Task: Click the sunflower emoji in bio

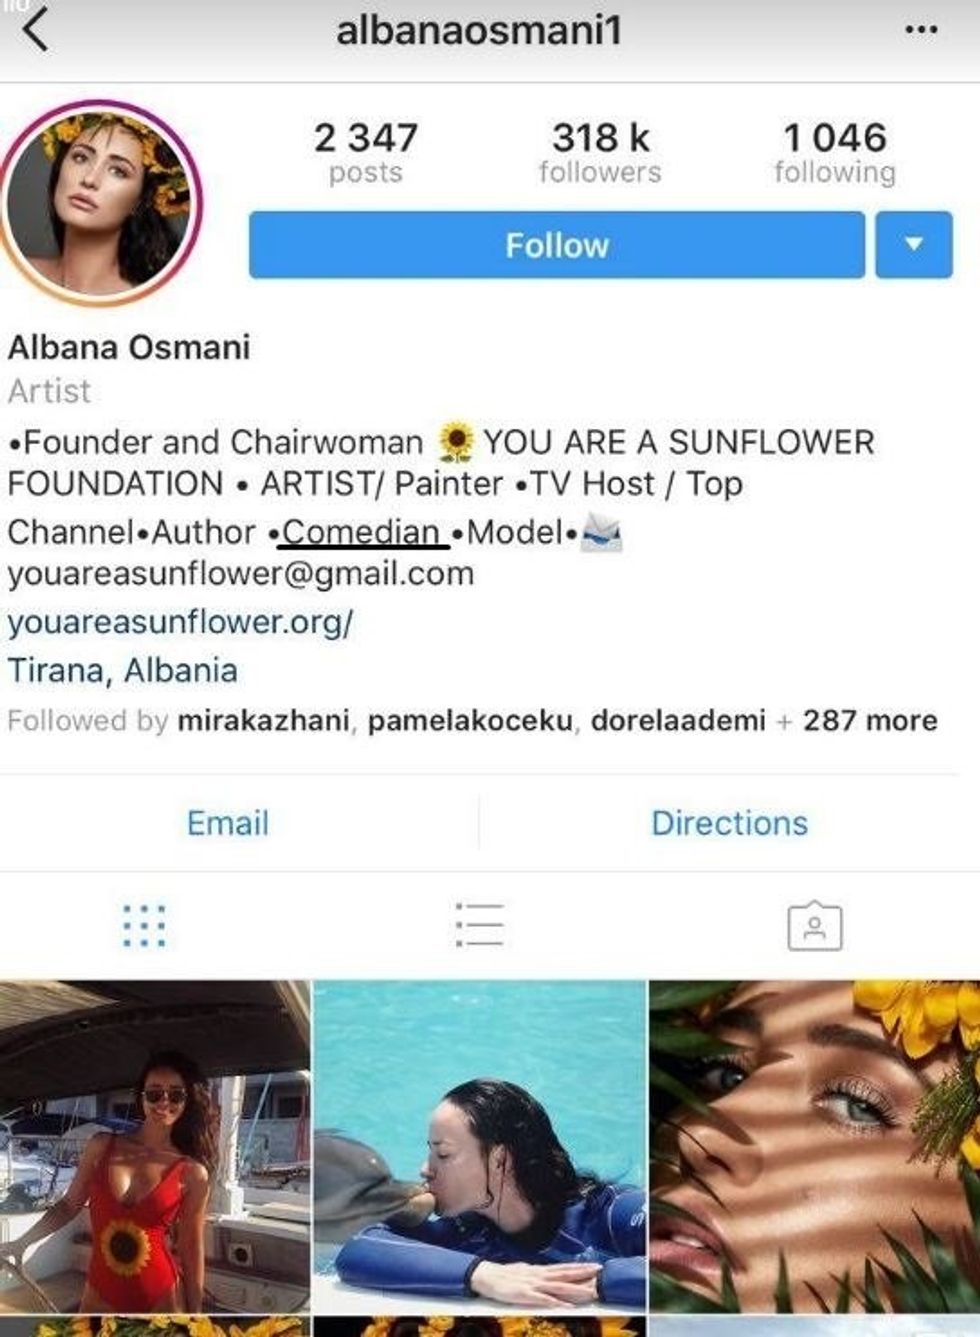Action: pos(456,442)
